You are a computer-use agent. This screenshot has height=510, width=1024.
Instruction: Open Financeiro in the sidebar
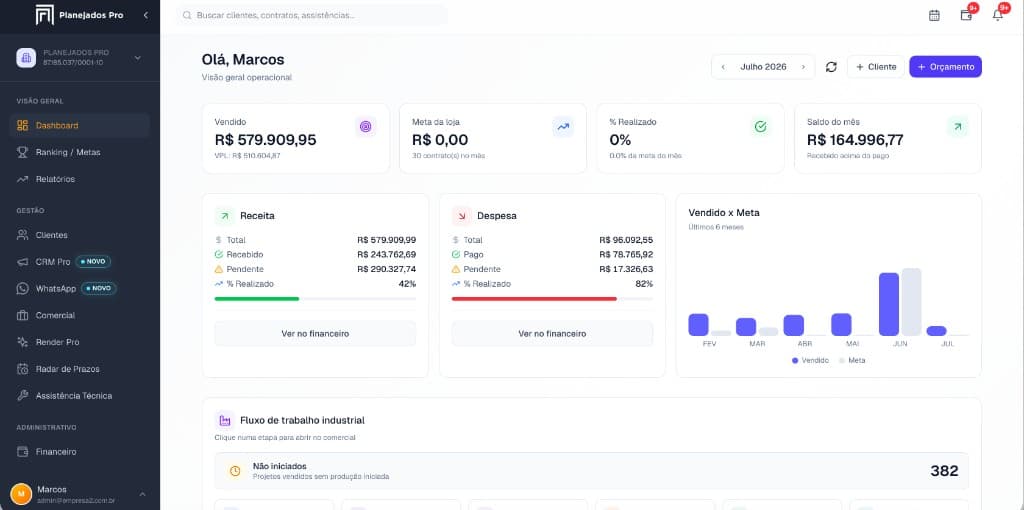[x=80, y=452]
